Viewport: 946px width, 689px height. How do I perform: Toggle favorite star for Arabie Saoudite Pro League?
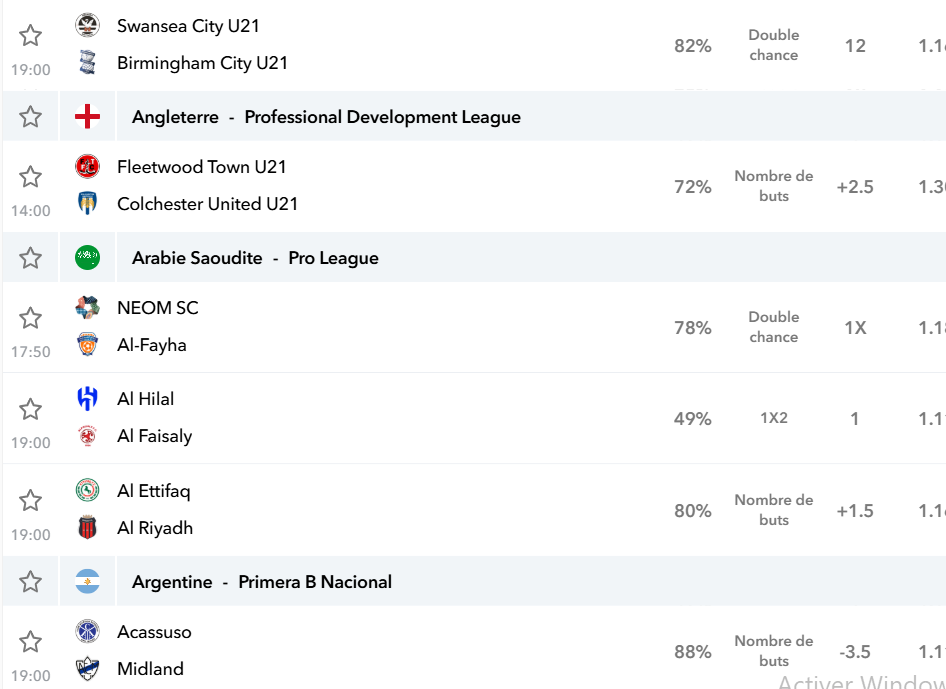[30, 258]
